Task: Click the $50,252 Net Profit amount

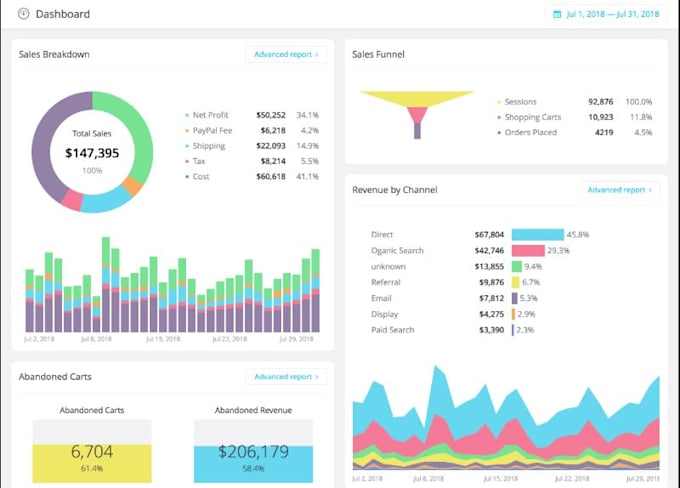Action: 271,115
